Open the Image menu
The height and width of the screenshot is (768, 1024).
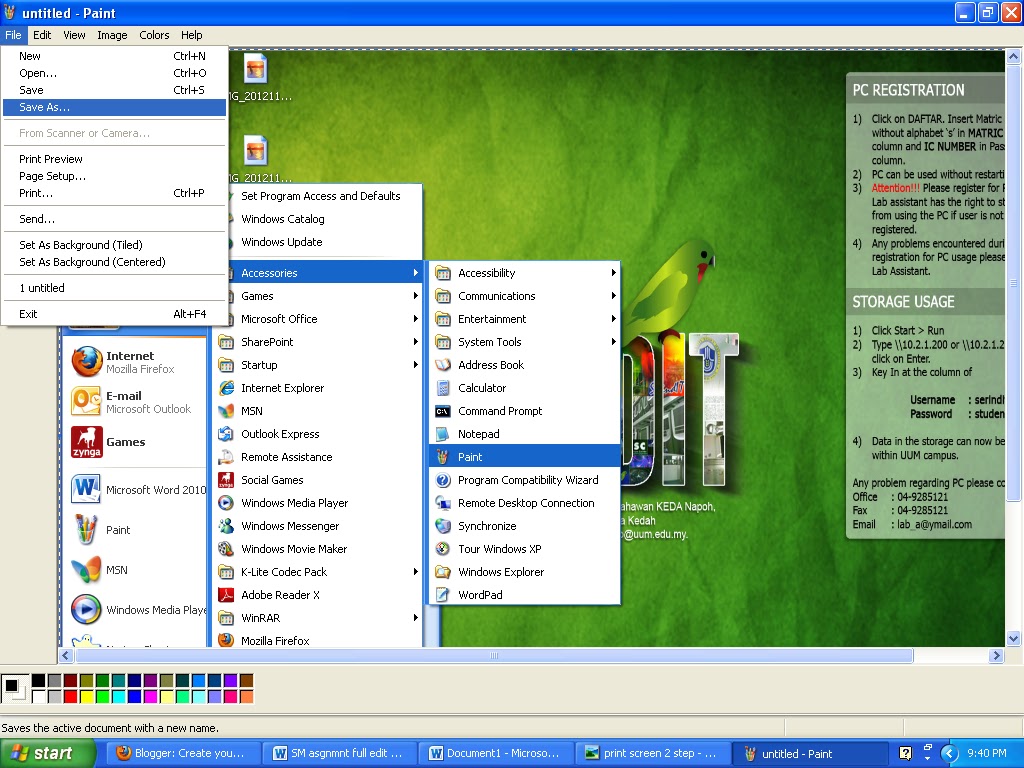112,35
